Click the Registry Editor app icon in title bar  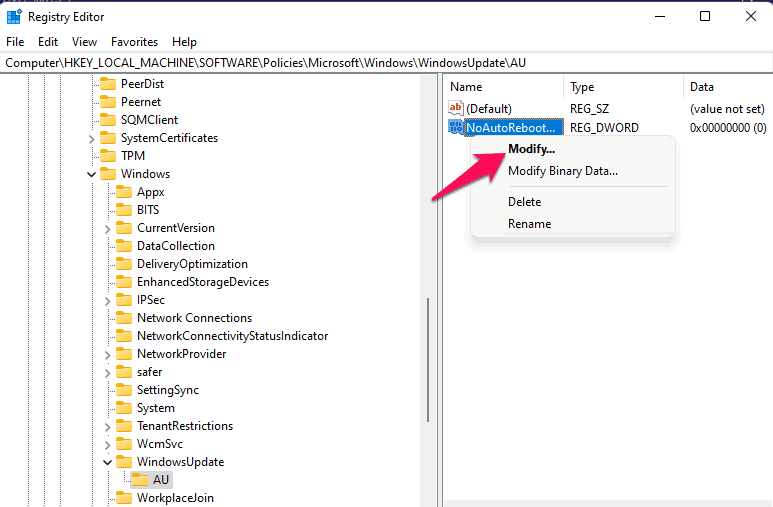coord(14,17)
